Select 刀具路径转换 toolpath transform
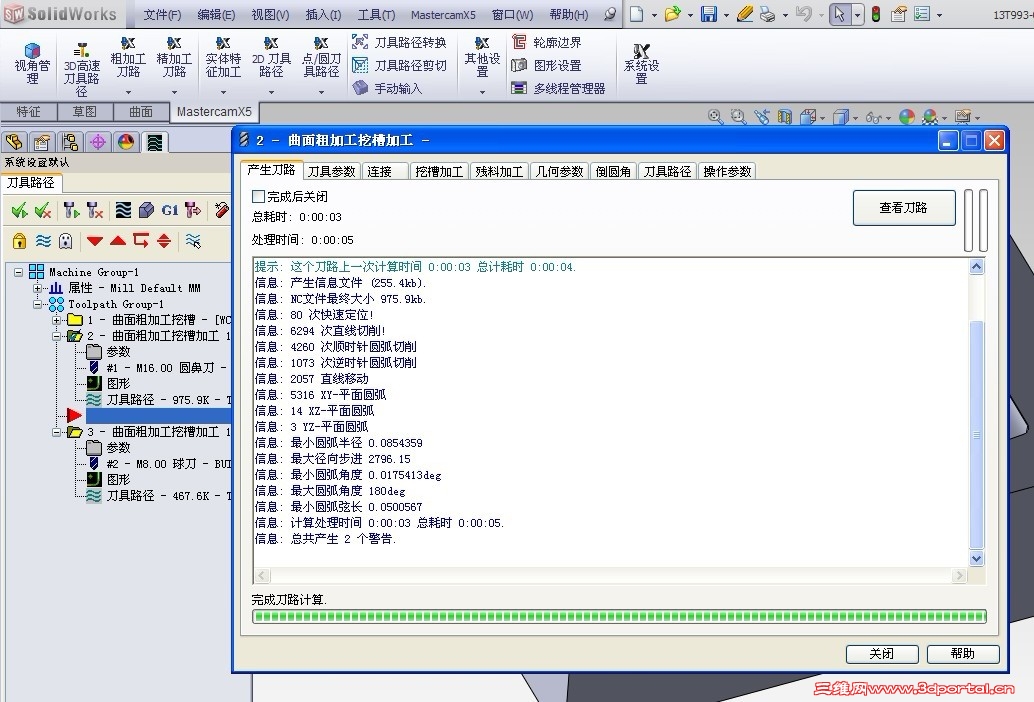Viewport: 1034px width, 702px height. pyautogui.click(x=399, y=43)
